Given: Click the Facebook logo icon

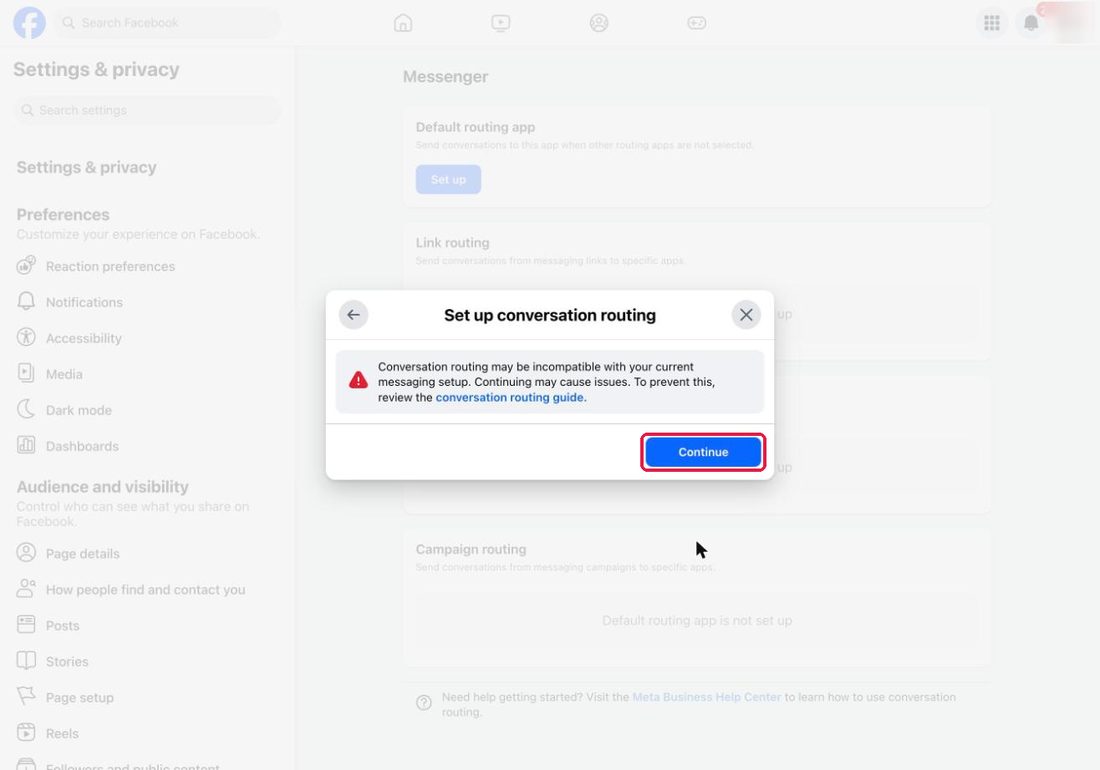Looking at the screenshot, I should pyautogui.click(x=29, y=22).
